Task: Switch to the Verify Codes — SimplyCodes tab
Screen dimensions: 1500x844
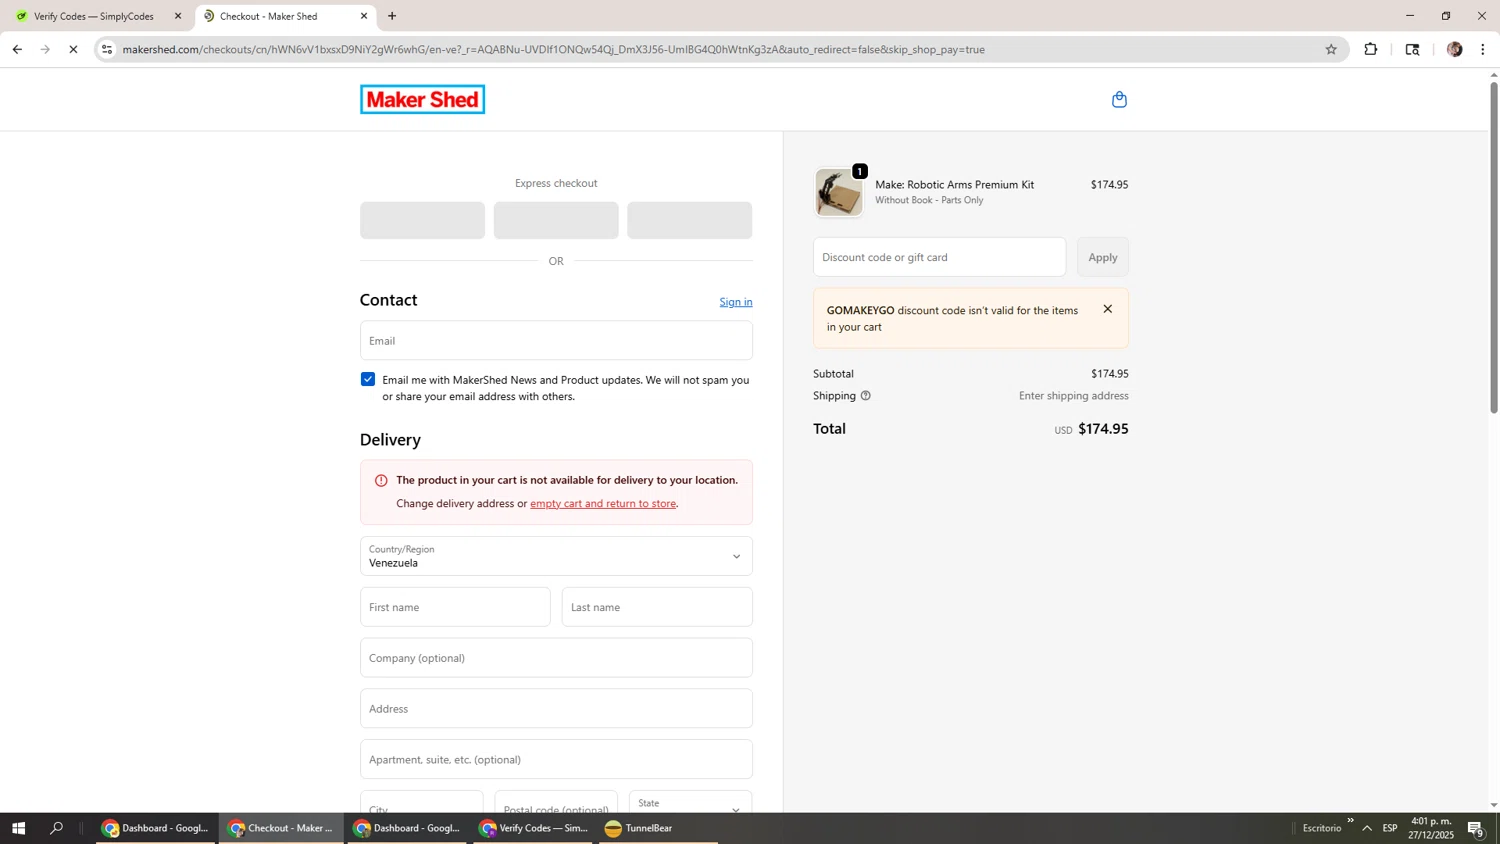Action: (93, 16)
